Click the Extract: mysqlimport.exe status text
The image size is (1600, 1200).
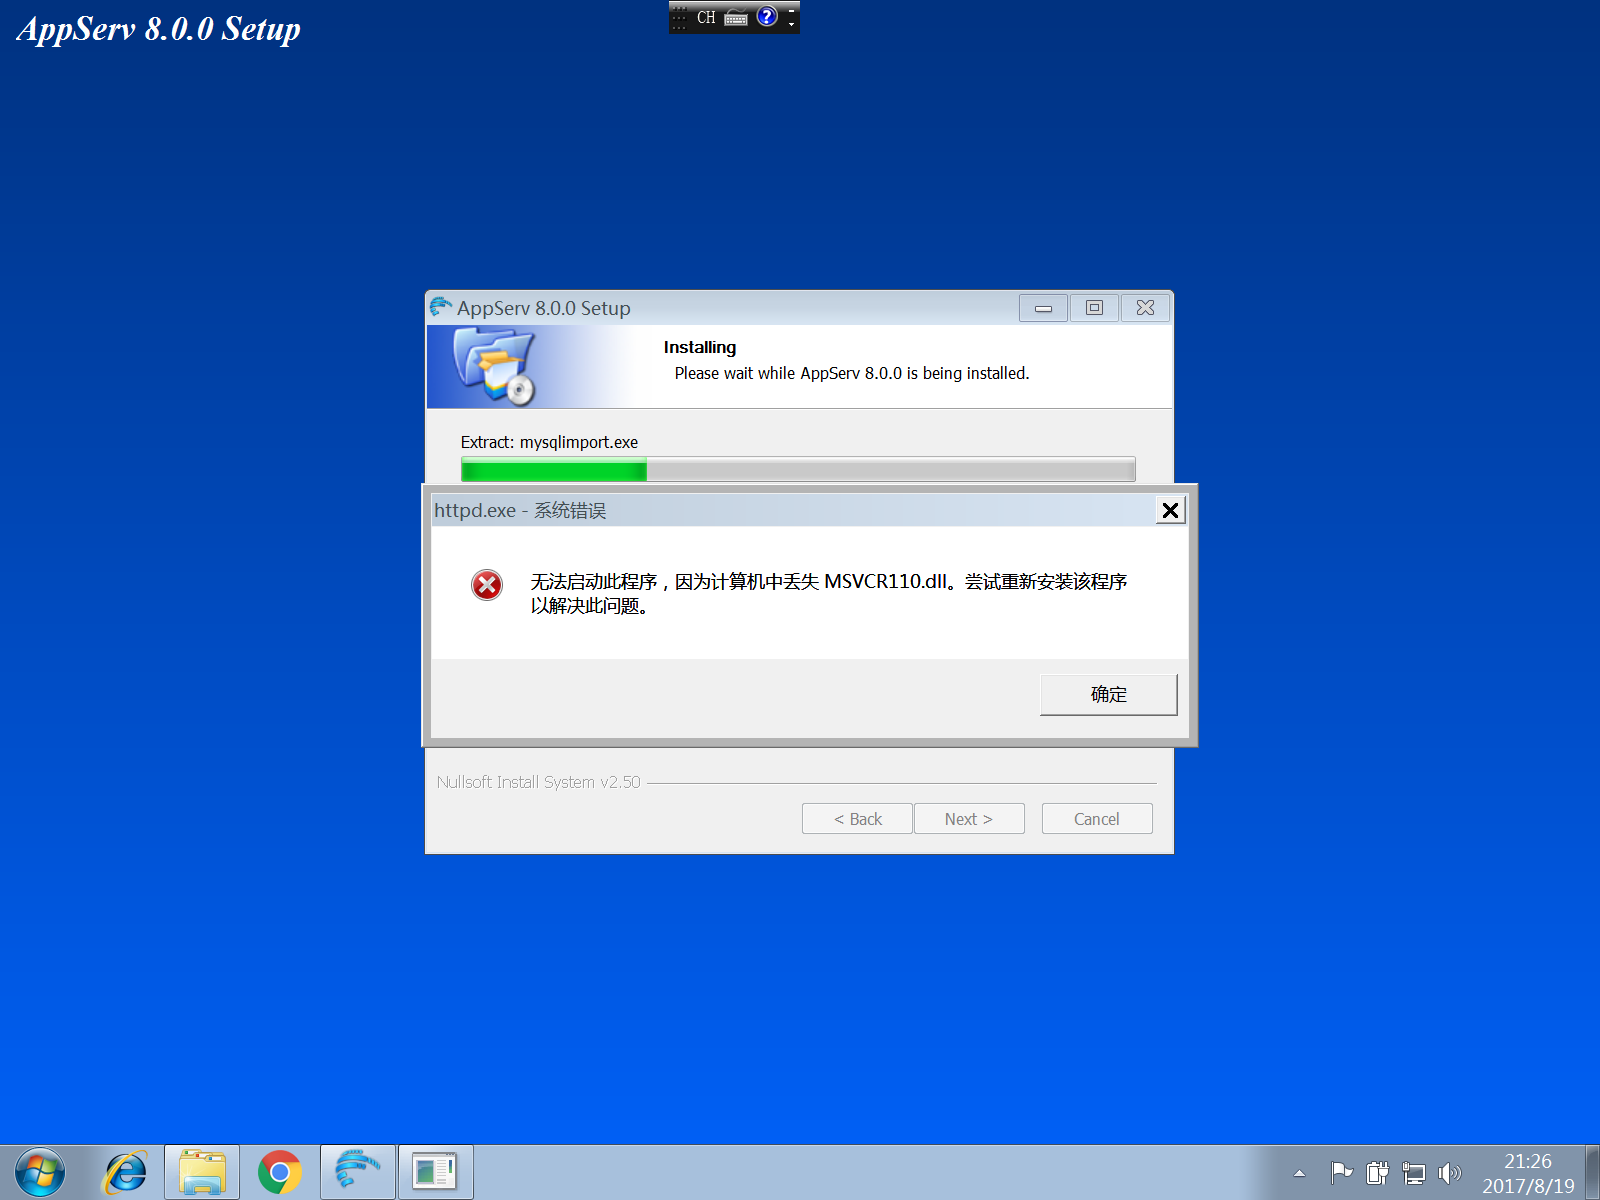tap(549, 442)
